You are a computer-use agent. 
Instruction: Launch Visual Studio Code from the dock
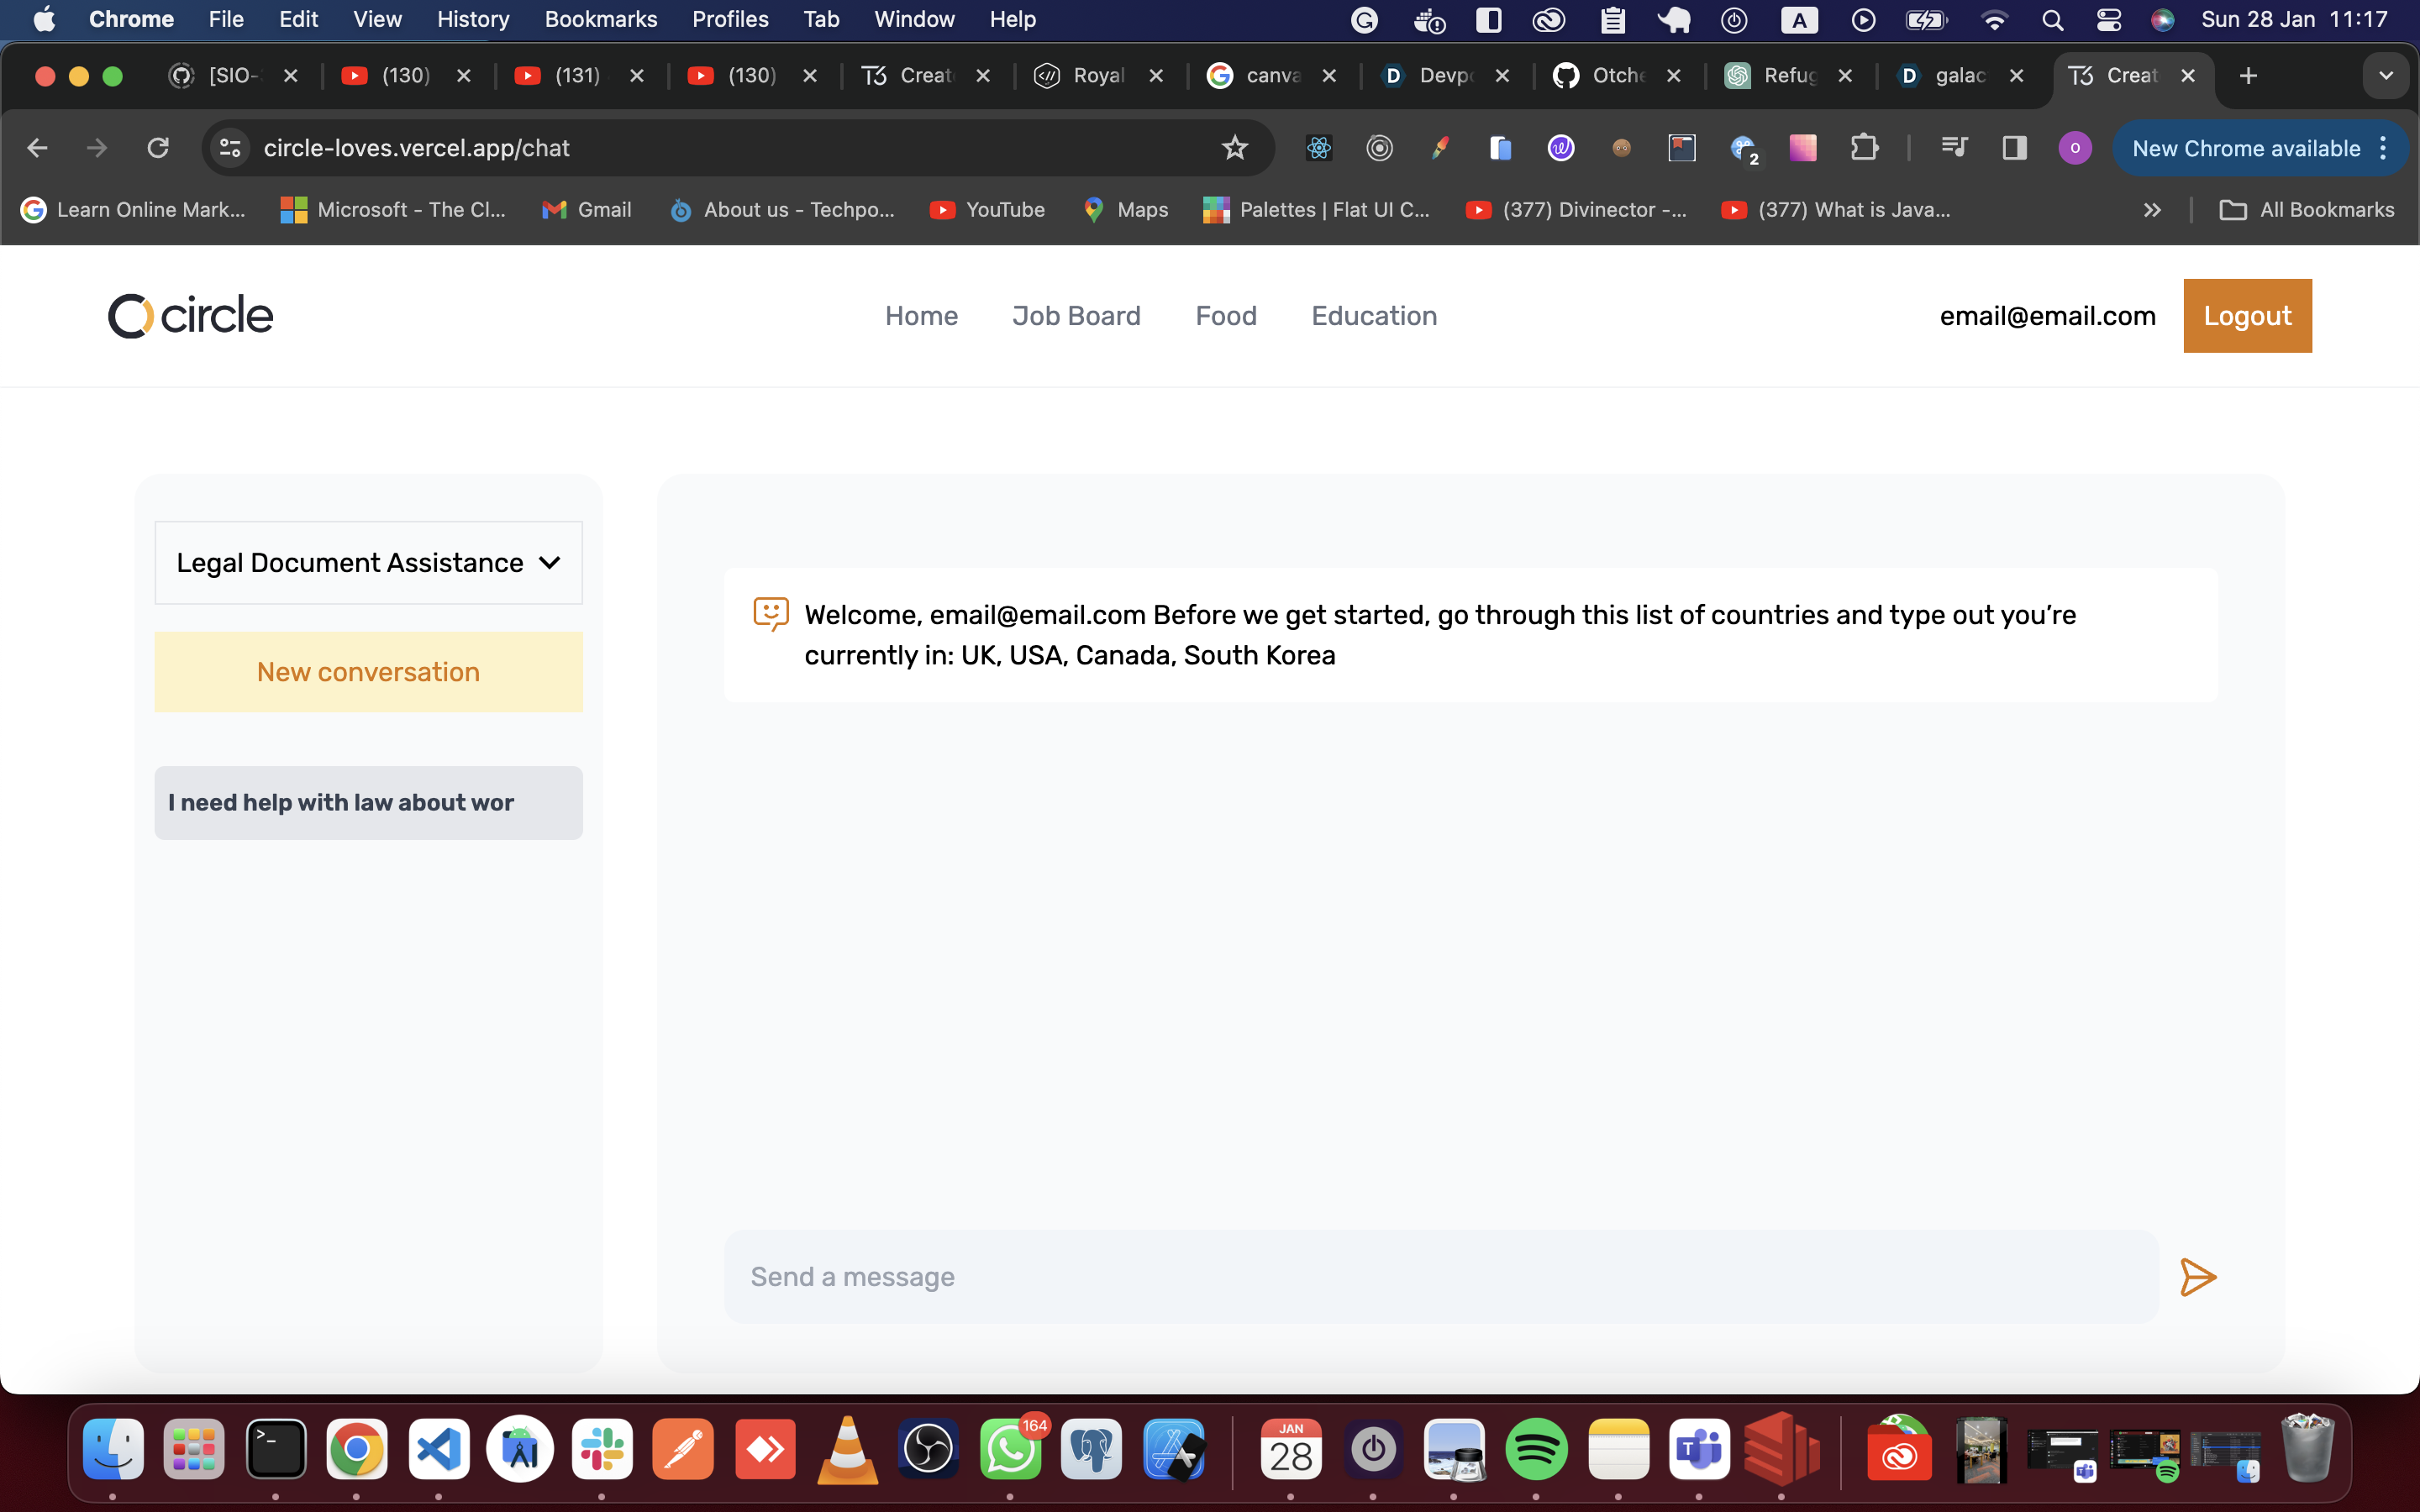pyautogui.click(x=439, y=1449)
